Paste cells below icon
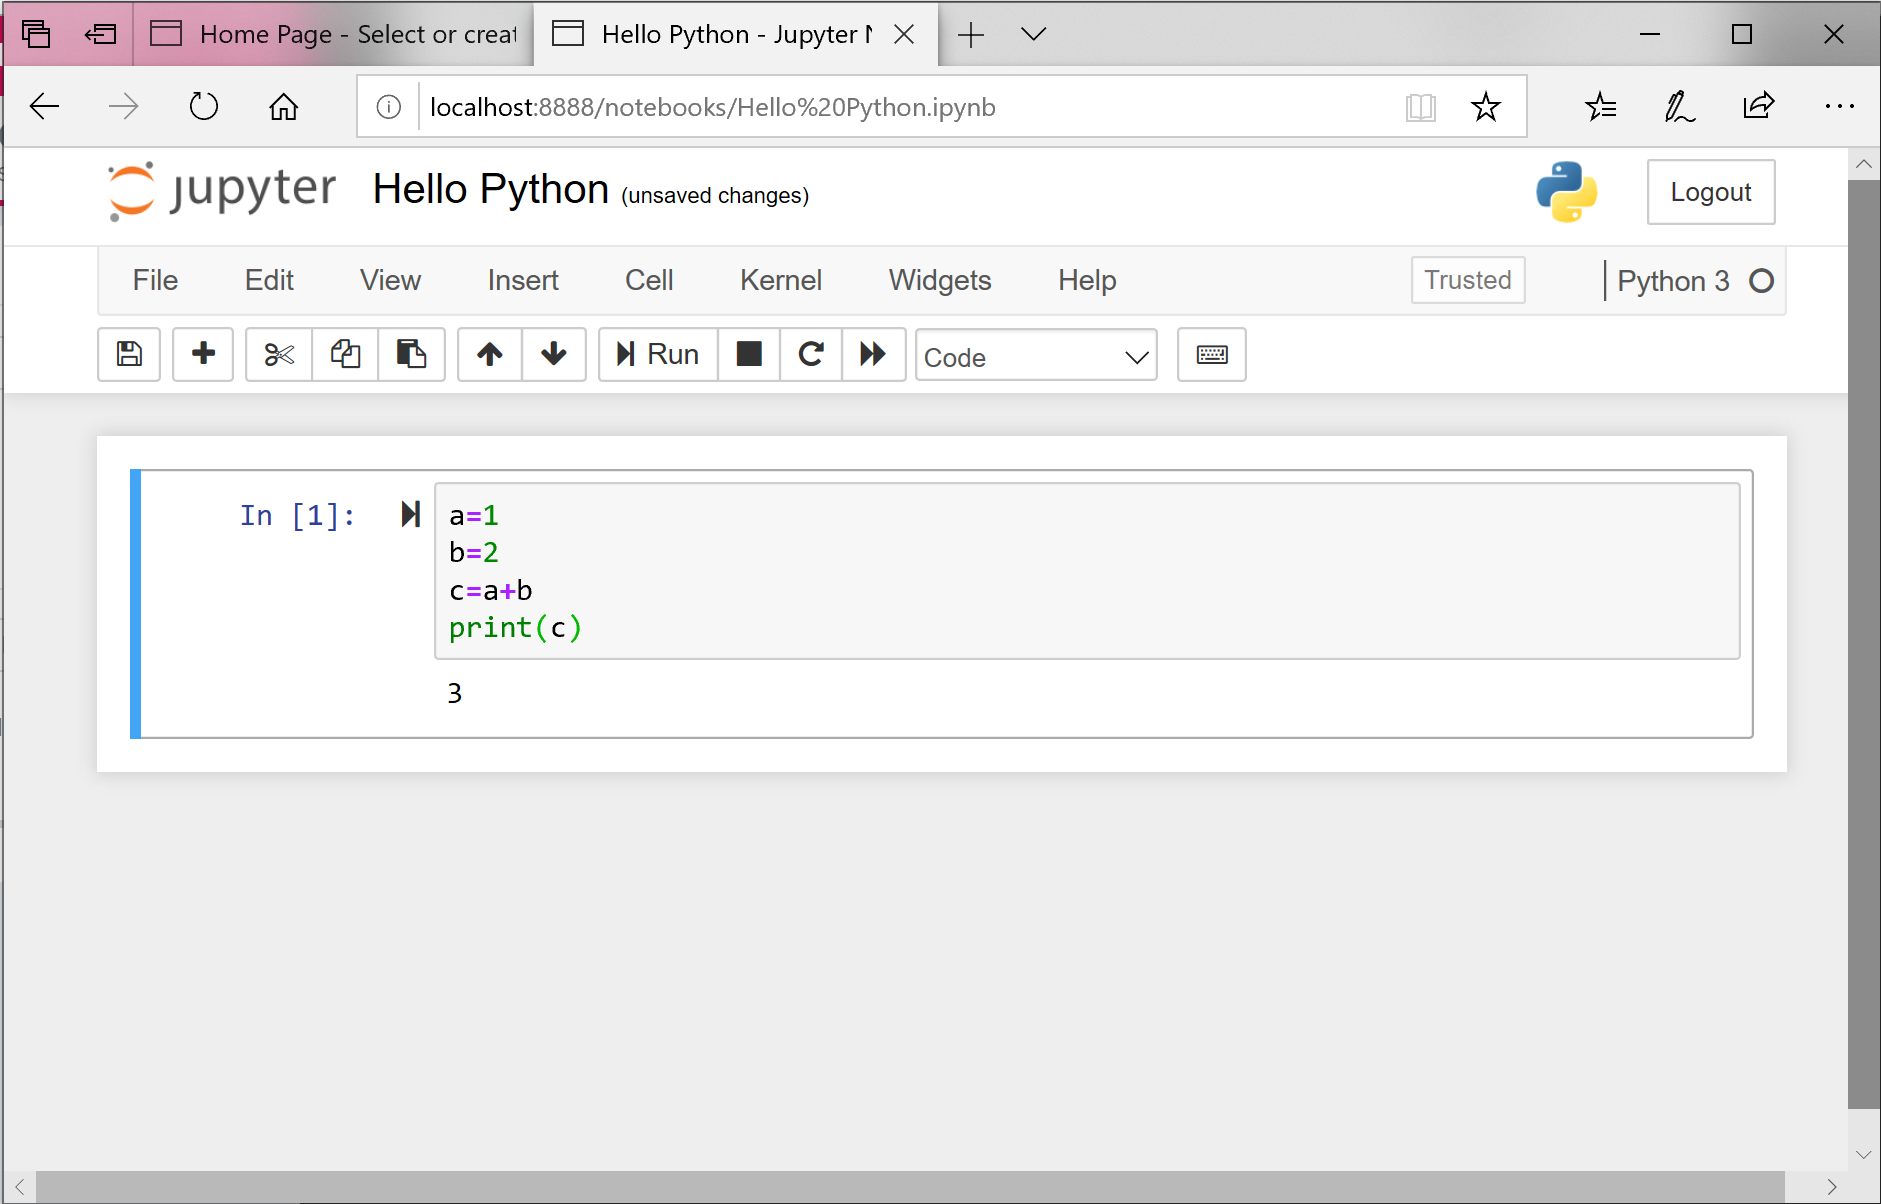The height and width of the screenshot is (1204, 1881). pos(411,354)
